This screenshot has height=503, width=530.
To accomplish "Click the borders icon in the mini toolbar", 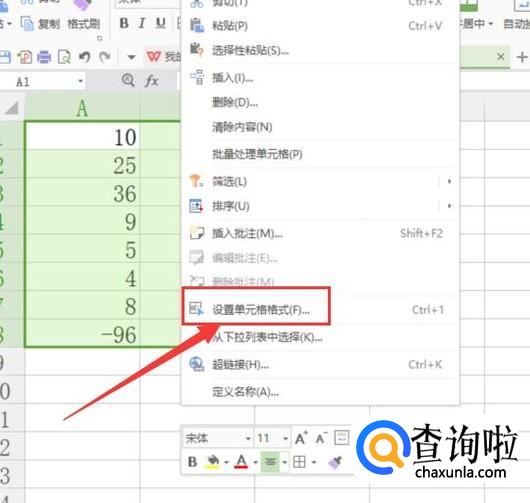I will (299, 462).
